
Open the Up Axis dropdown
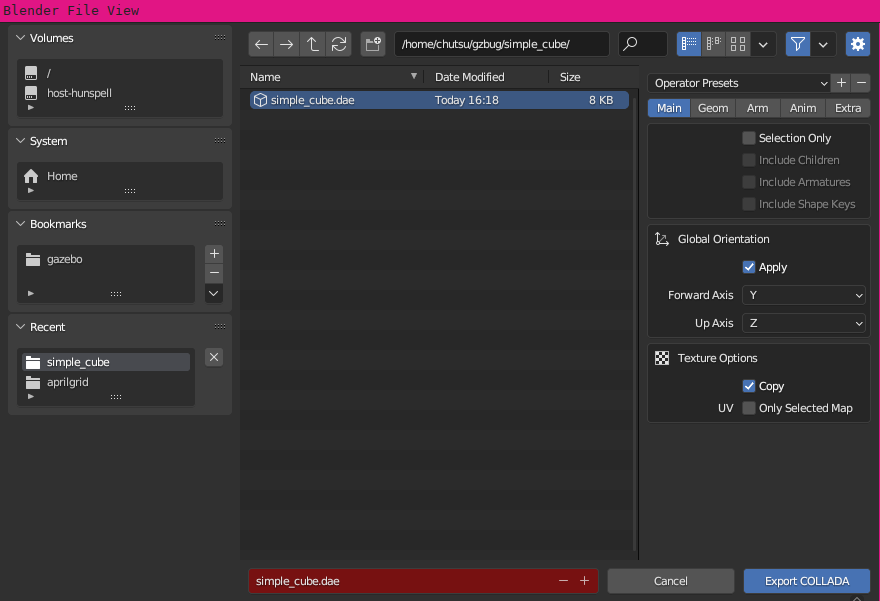pos(804,322)
